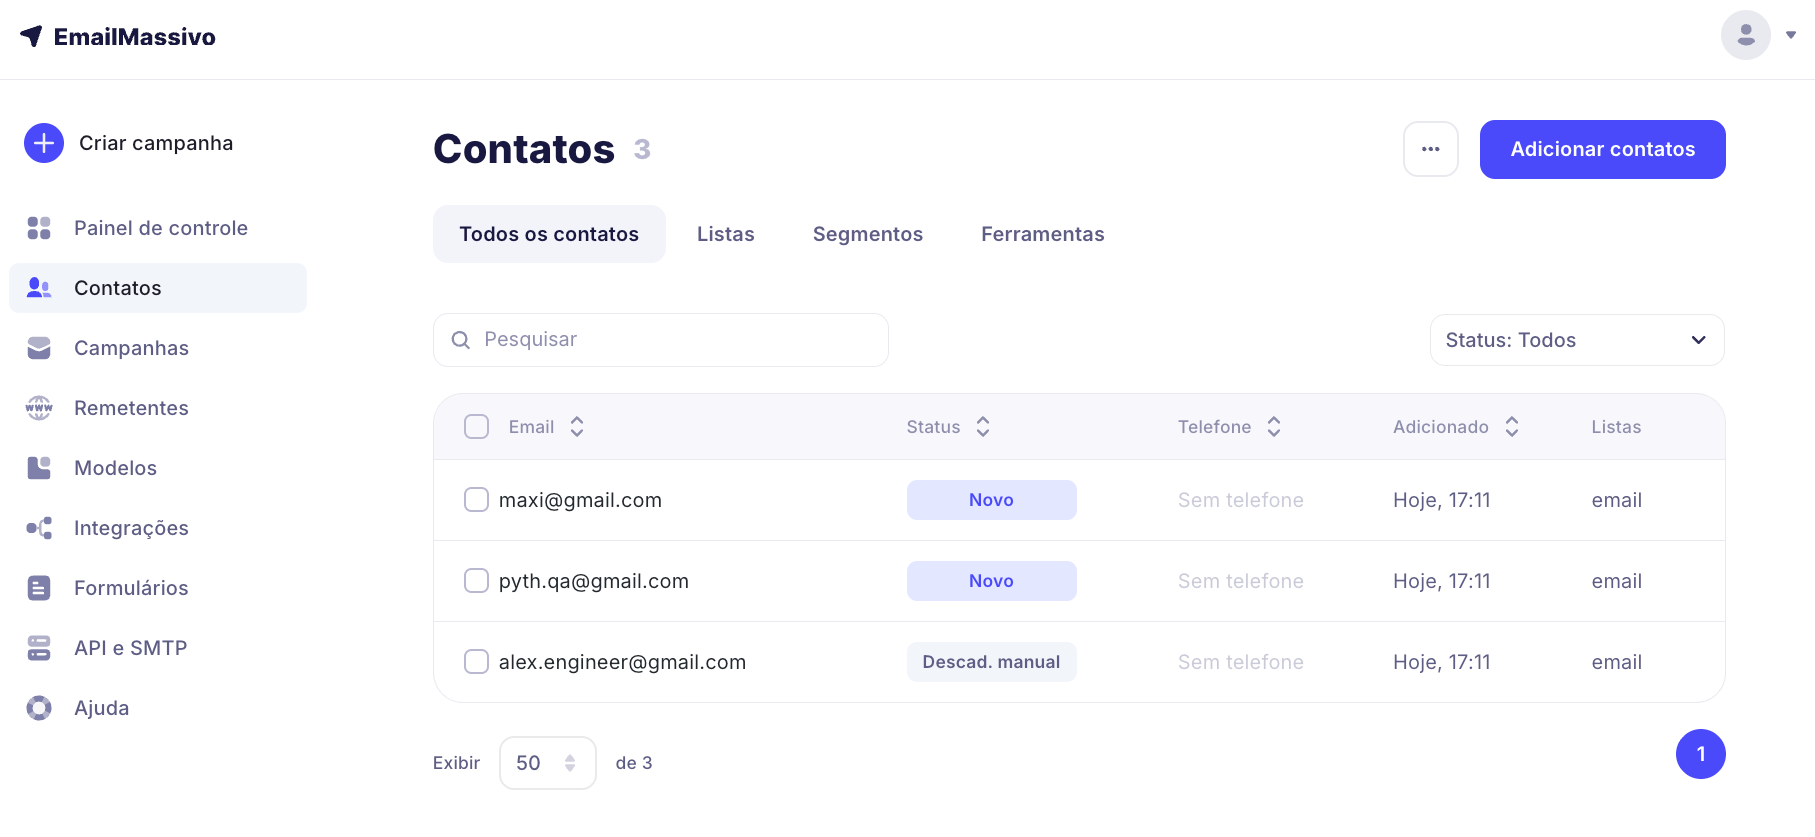Select the pyth.qa@gmail.com contact checkbox
Viewport: 1815px width, 837px height.
[x=477, y=581]
